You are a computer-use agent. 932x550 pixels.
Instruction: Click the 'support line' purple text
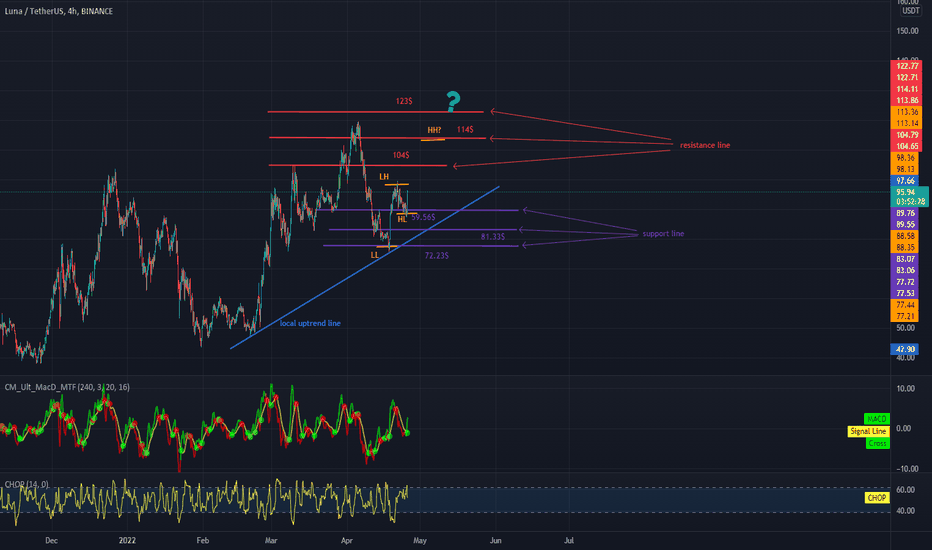click(663, 234)
